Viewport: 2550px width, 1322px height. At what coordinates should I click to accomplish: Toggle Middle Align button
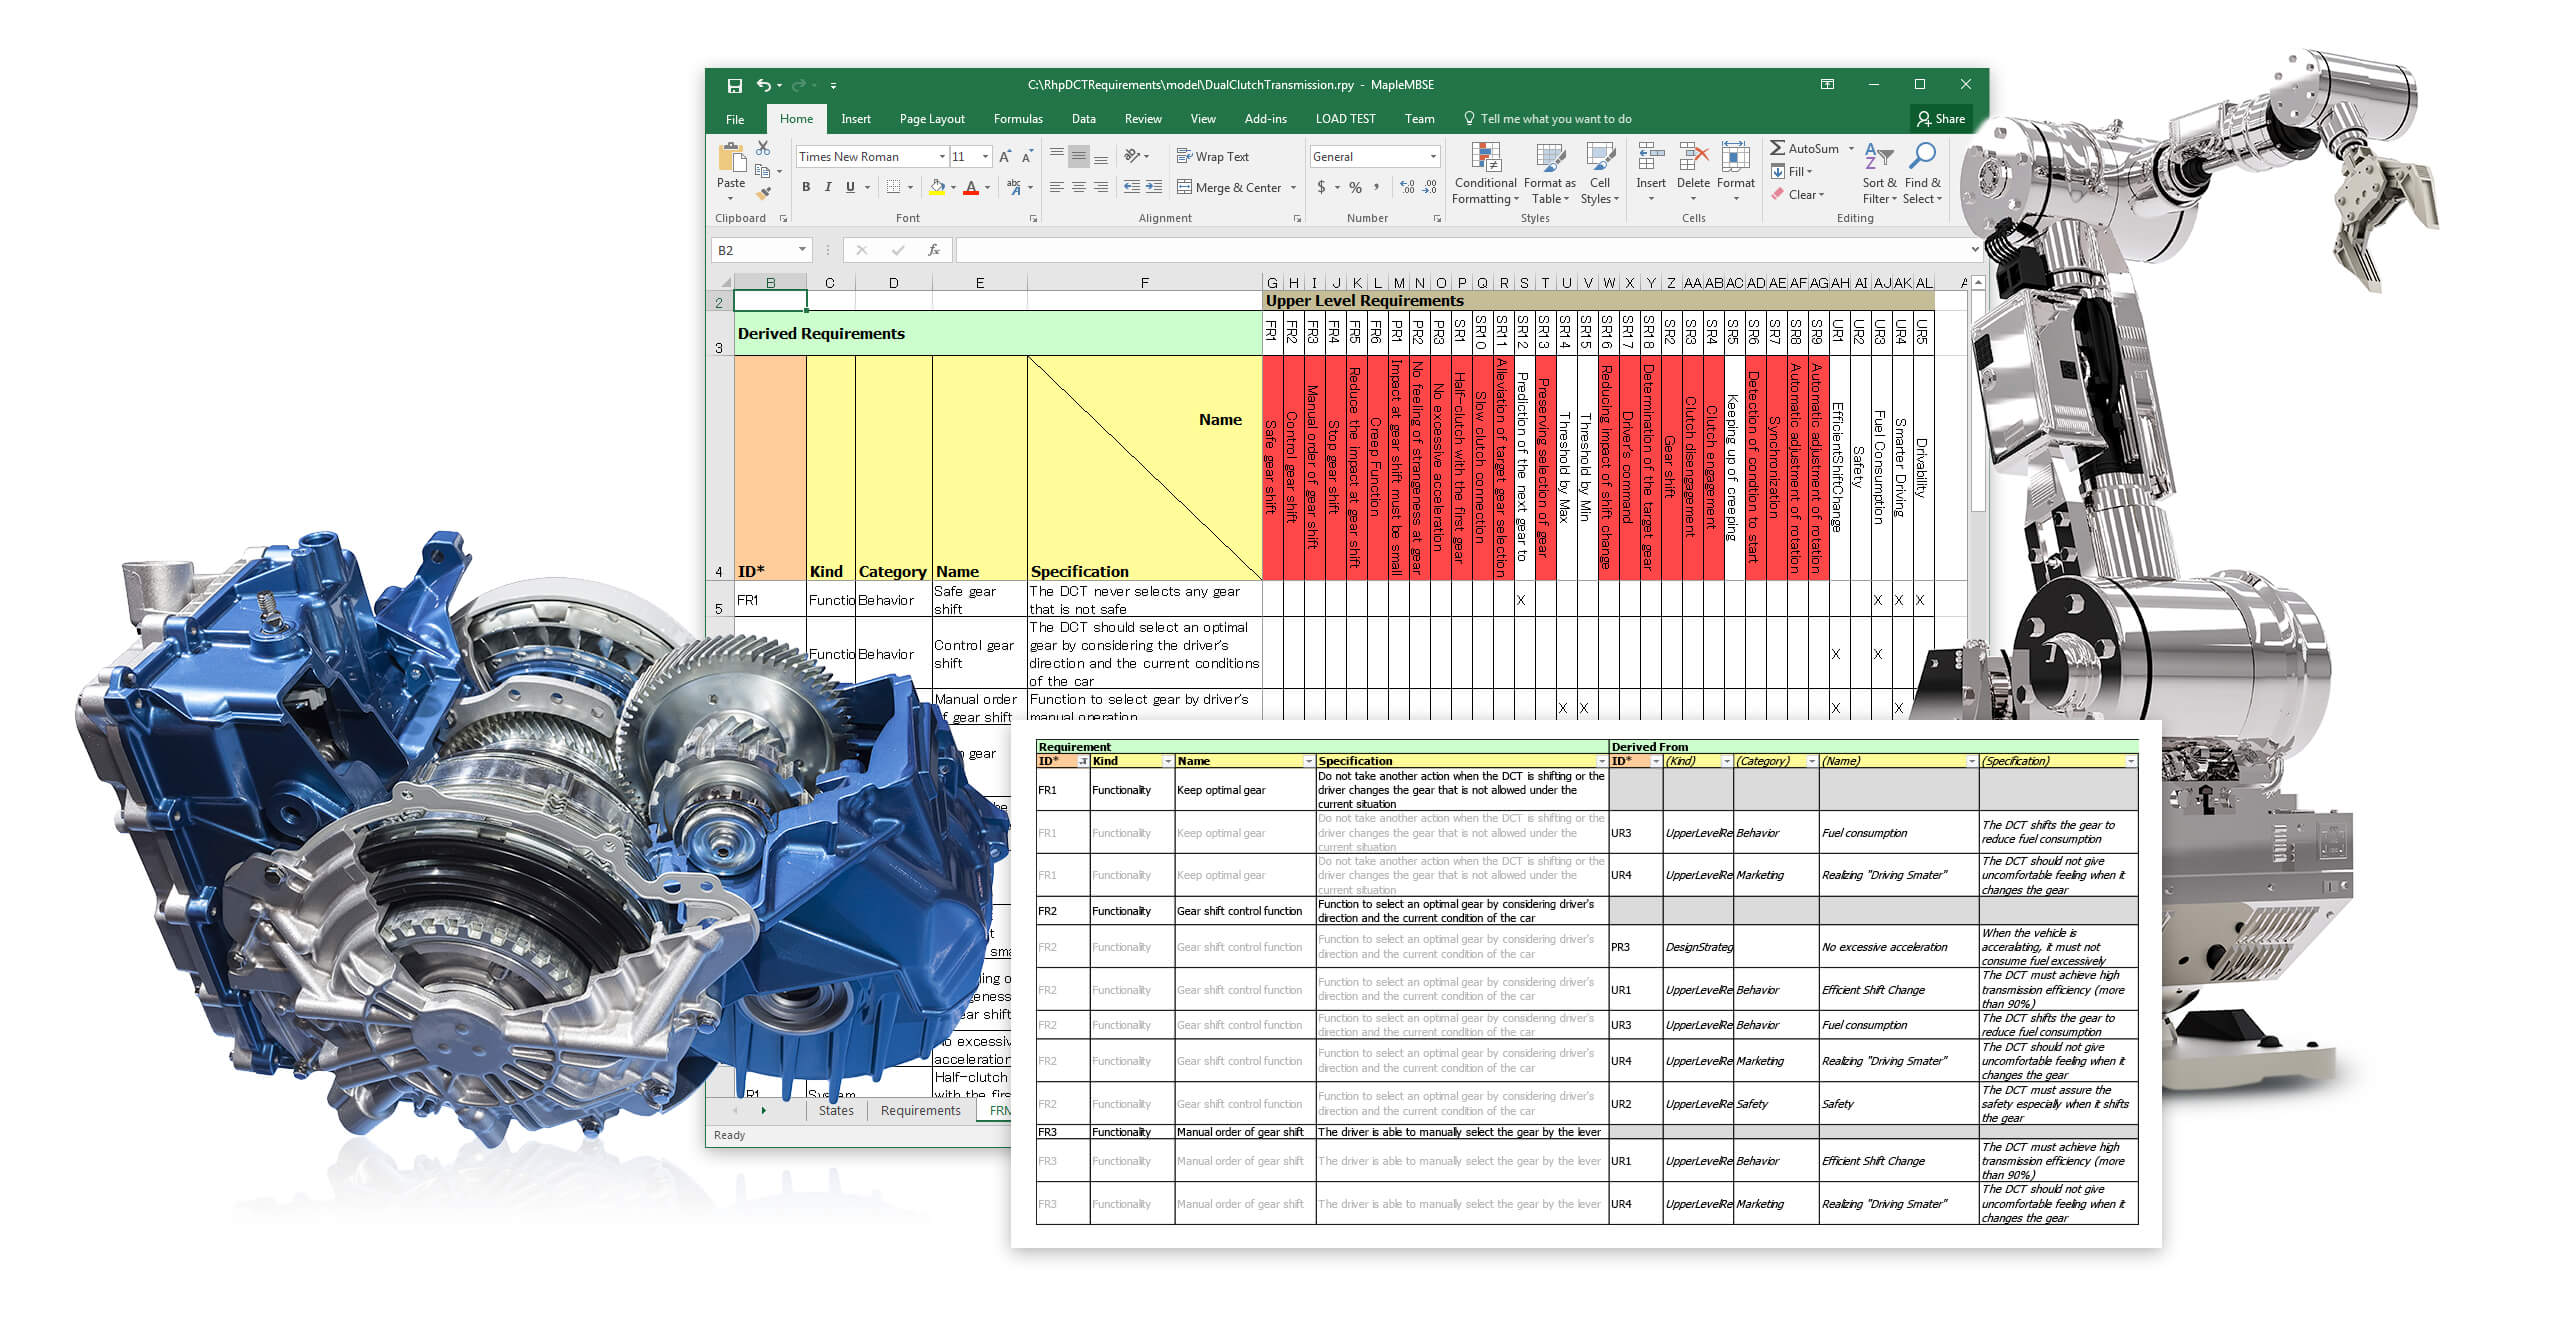tap(1078, 156)
